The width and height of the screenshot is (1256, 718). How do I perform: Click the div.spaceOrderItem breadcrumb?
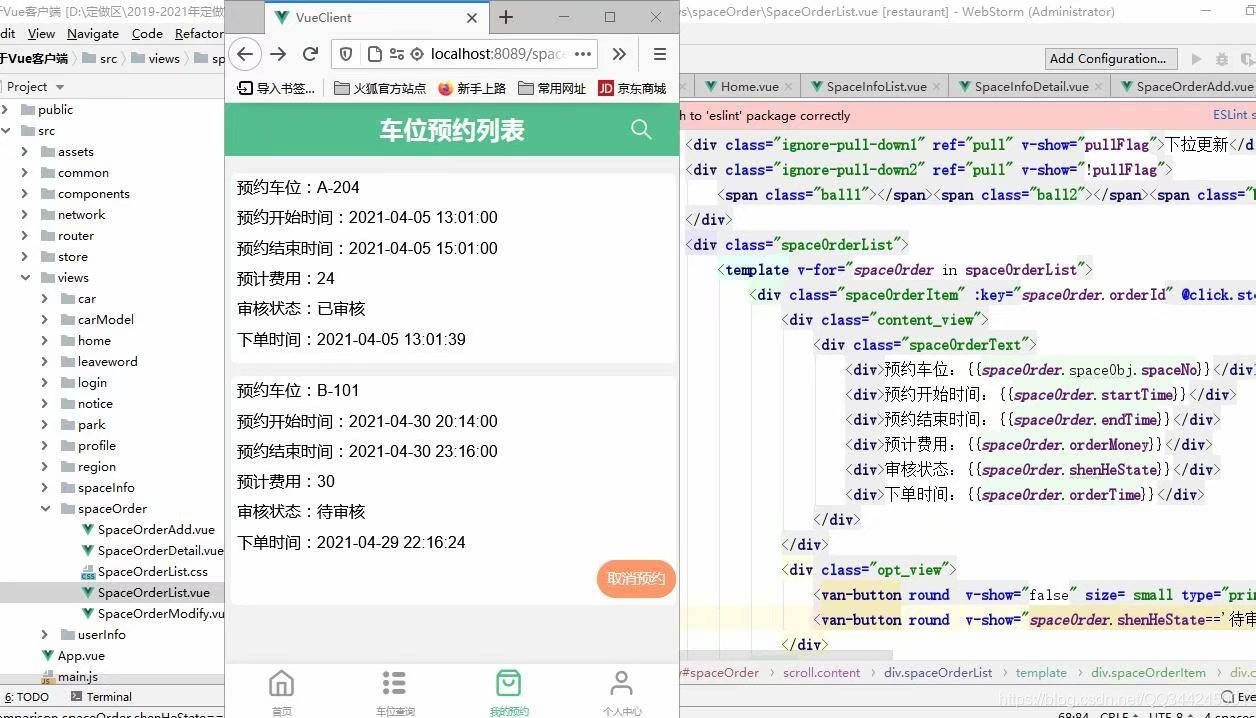tap(1148, 672)
